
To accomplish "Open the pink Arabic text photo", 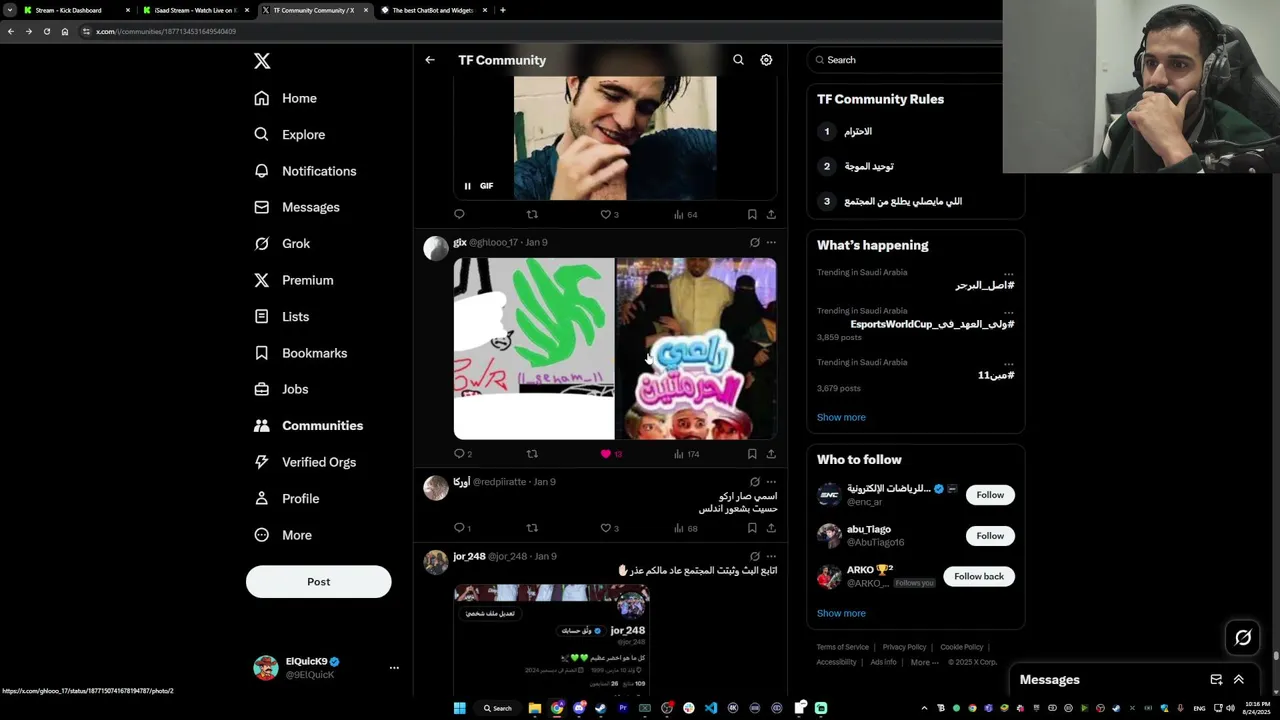I will (x=697, y=349).
